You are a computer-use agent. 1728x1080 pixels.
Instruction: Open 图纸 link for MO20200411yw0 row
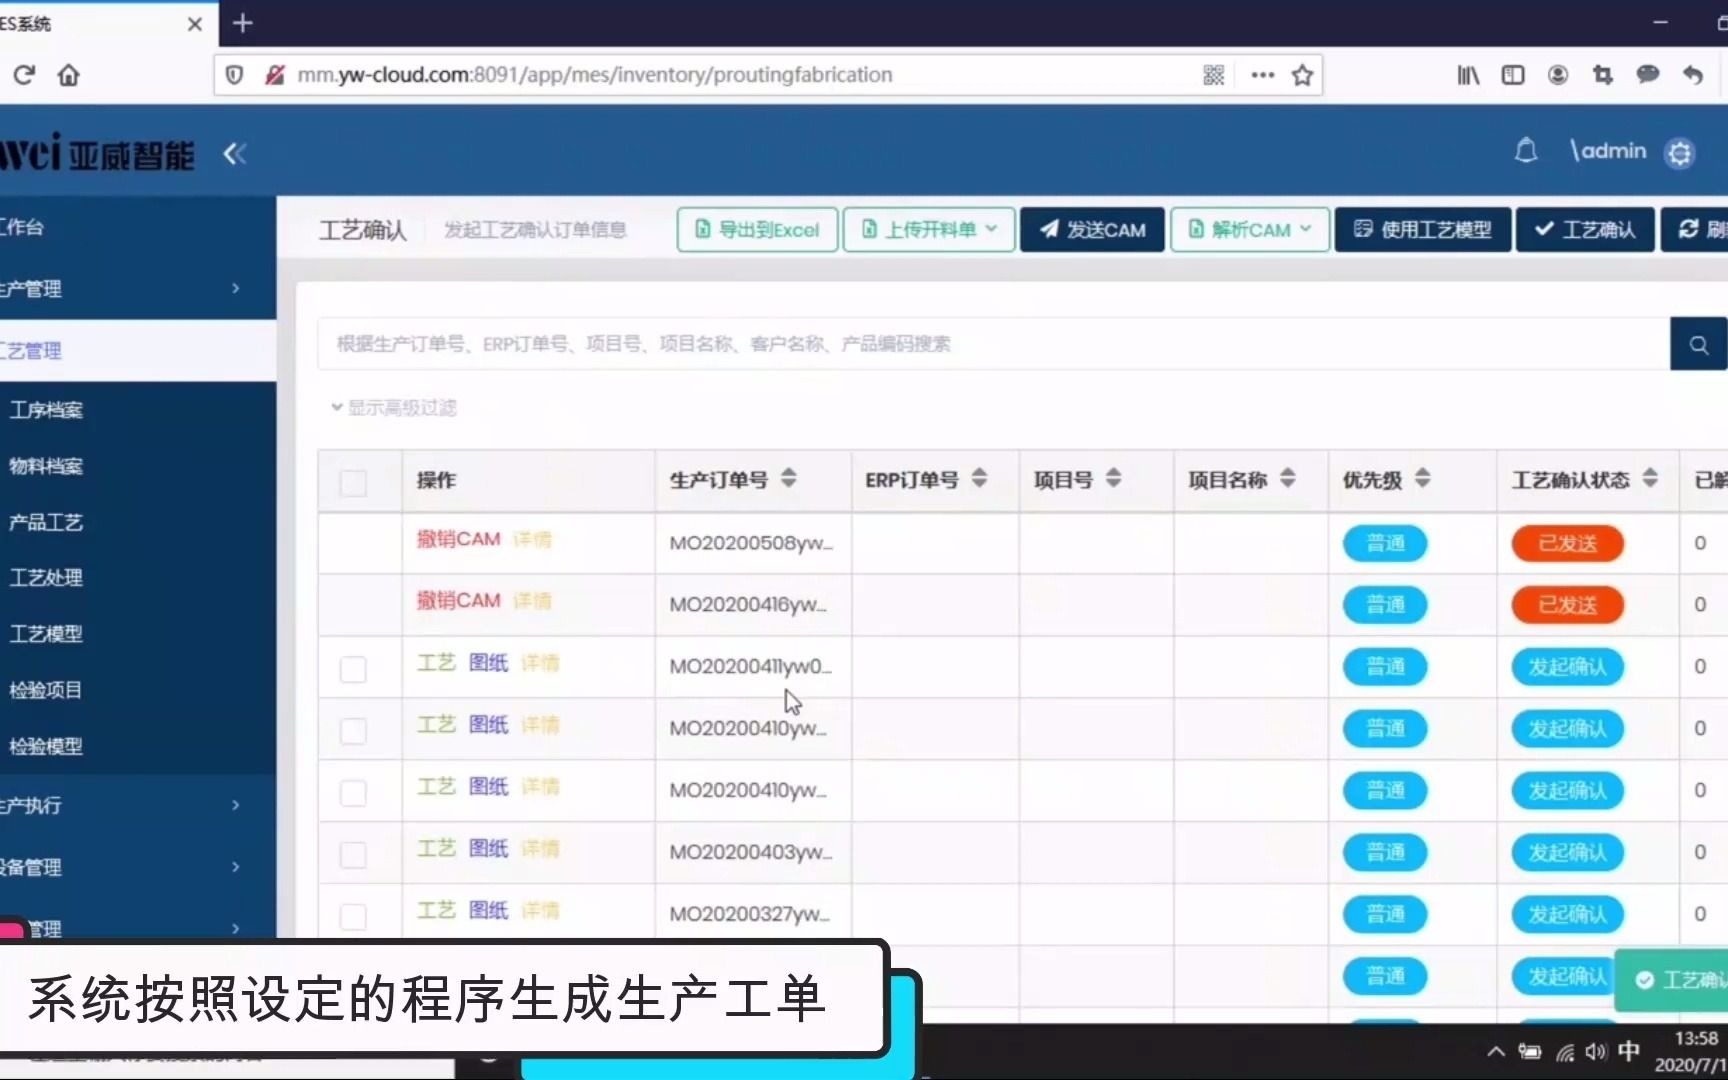(489, 663)
